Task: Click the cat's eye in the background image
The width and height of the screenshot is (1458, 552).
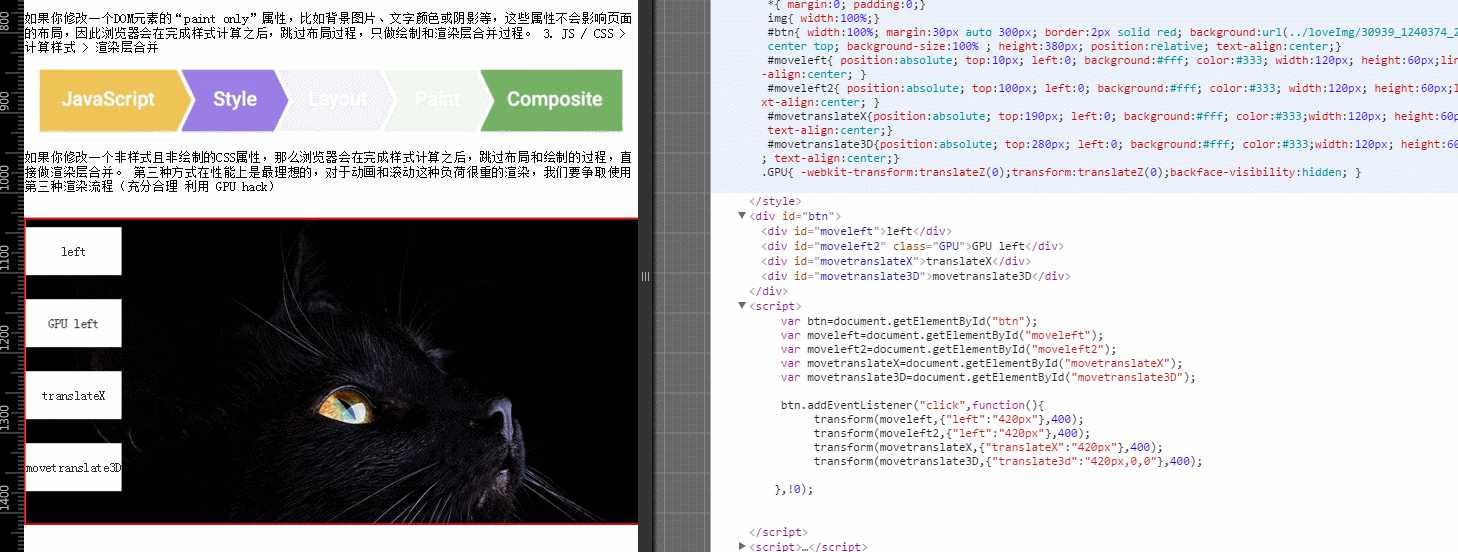Action: click(345, 405)
